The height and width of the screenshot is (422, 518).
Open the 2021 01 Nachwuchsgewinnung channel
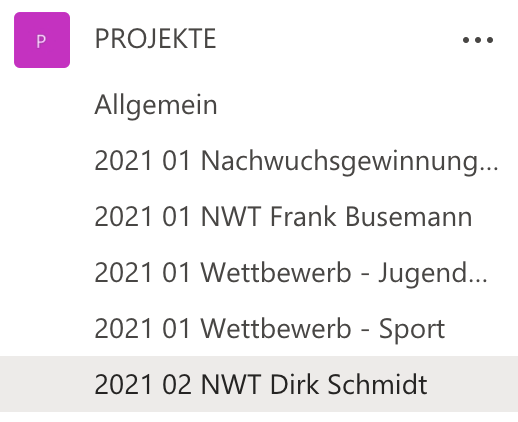(259, 161)
